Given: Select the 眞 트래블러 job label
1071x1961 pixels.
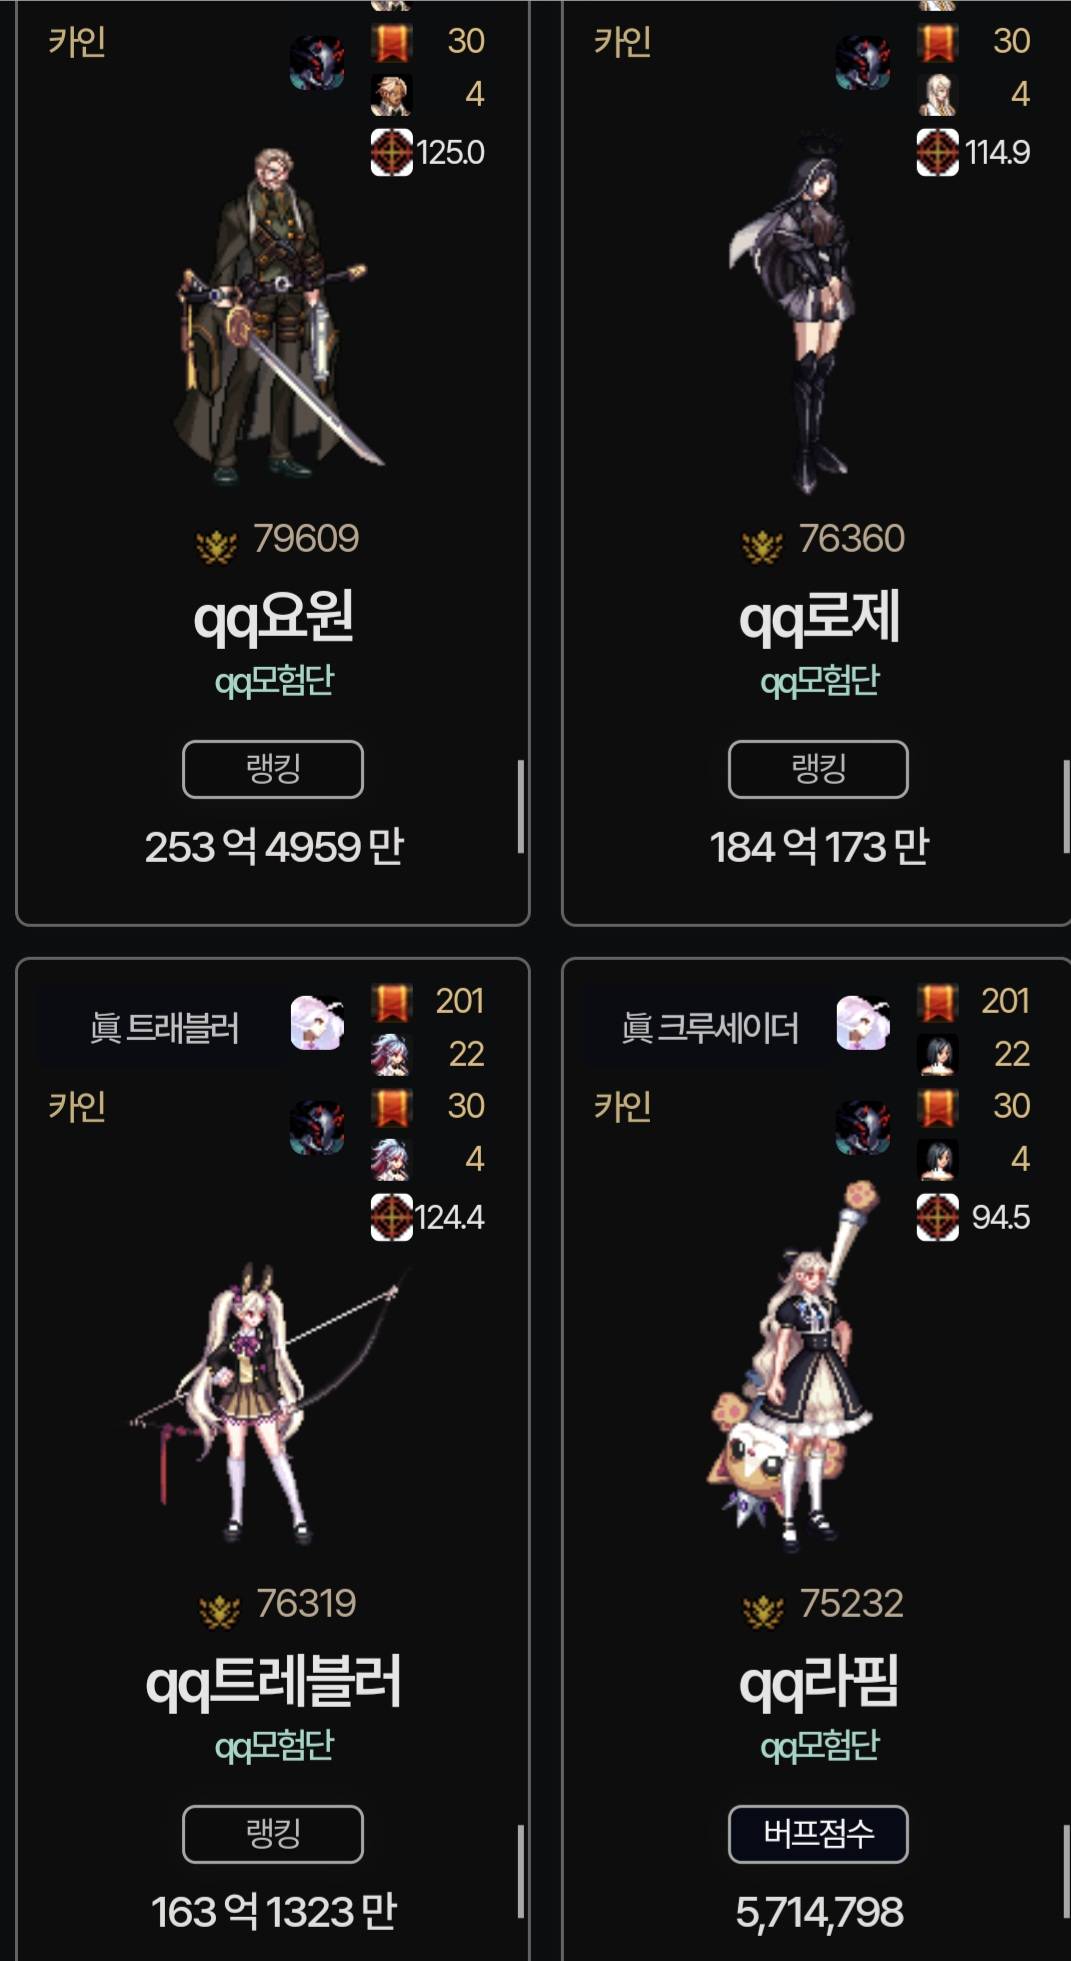Looking at the screenshot, I should click(x=164, y=1028).
